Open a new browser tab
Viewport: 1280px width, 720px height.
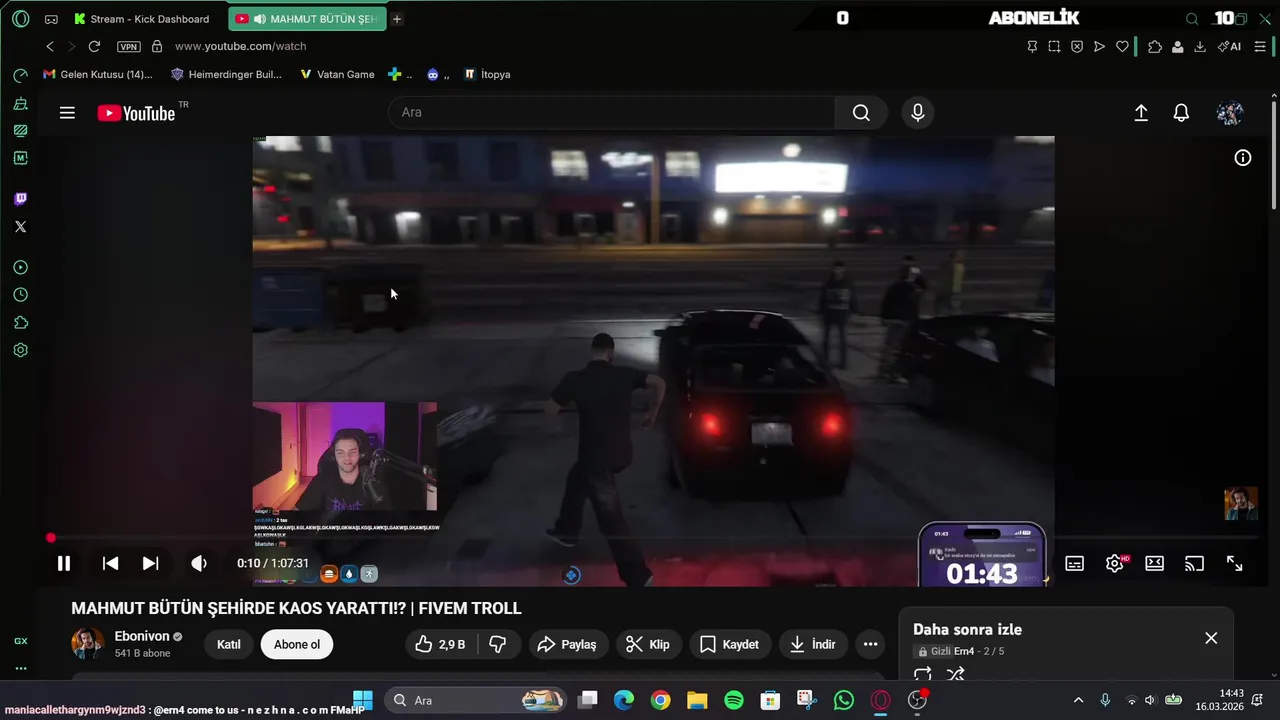[397, 19]
